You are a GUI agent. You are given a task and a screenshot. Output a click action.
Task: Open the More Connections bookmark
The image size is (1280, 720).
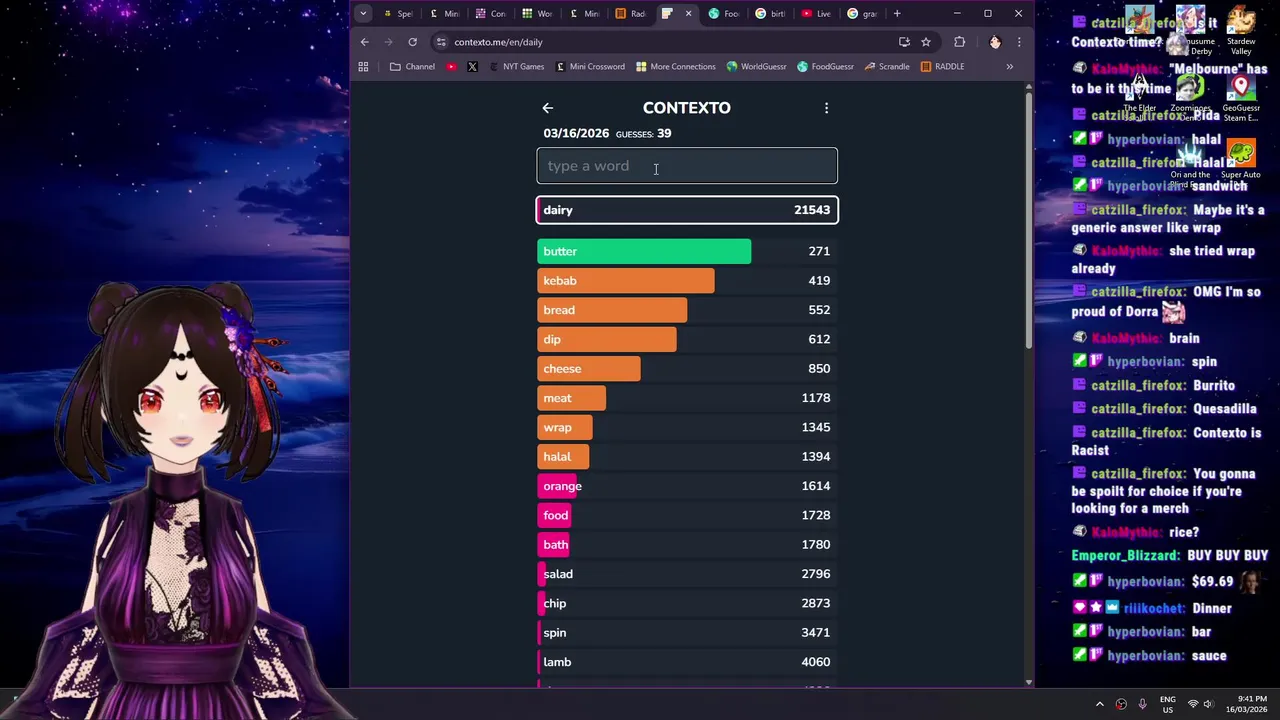(x=676, y=67)
